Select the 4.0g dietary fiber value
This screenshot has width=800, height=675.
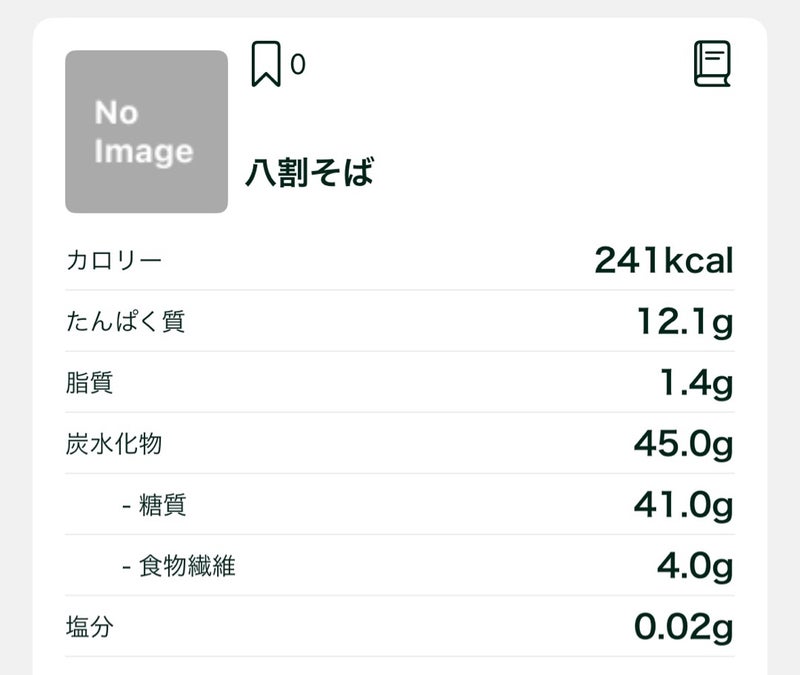[695, 566]
